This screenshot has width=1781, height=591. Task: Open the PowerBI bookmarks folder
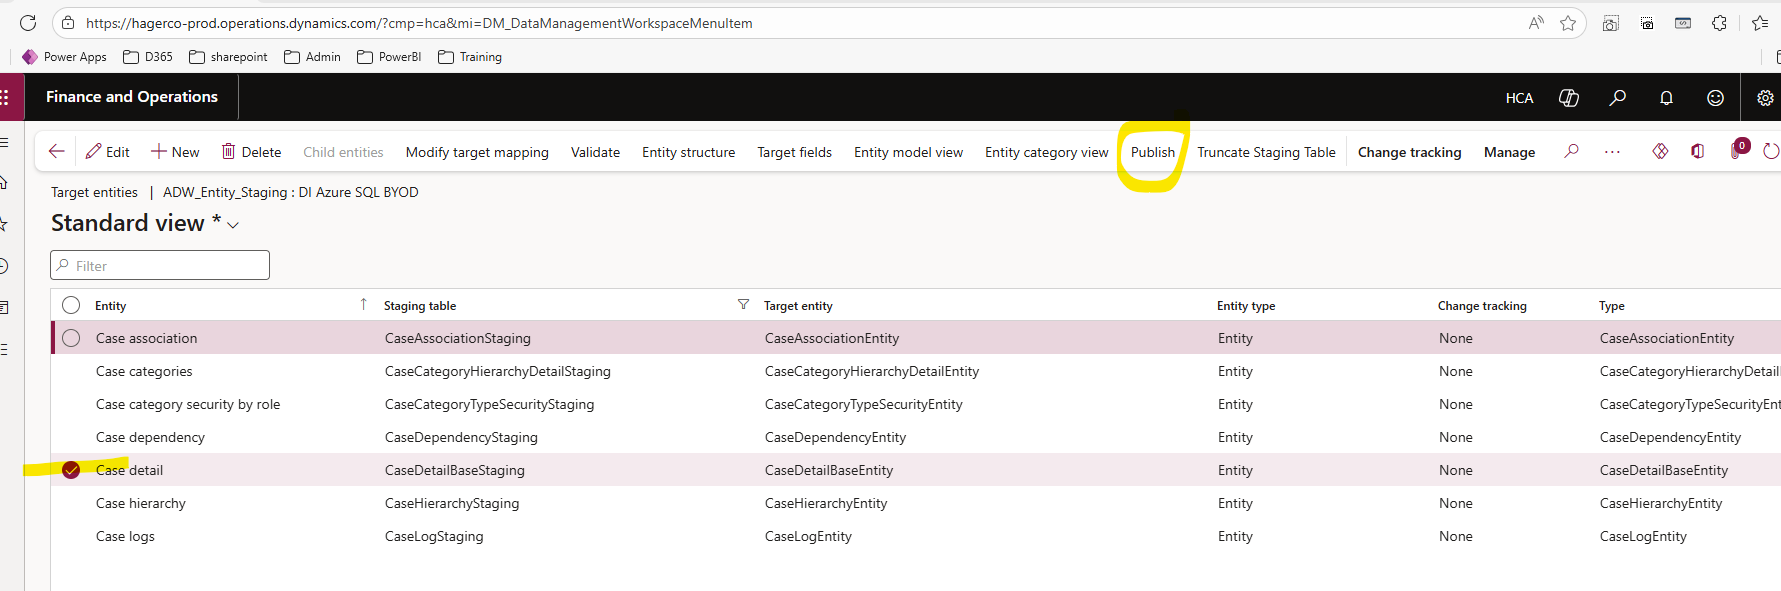click(x=389, y=57)
